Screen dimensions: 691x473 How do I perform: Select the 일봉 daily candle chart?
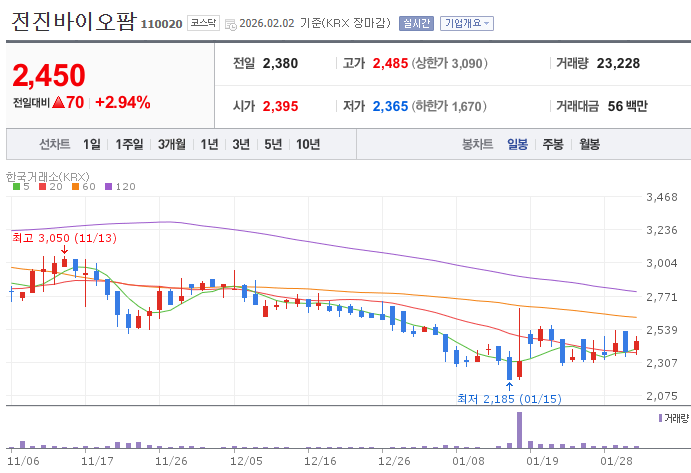[517, 144]
